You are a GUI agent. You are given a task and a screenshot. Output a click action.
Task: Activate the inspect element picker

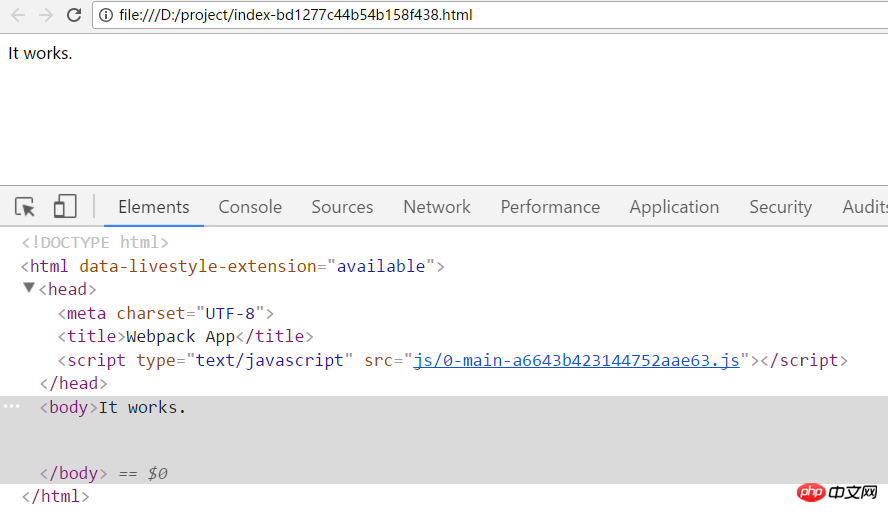25,207
